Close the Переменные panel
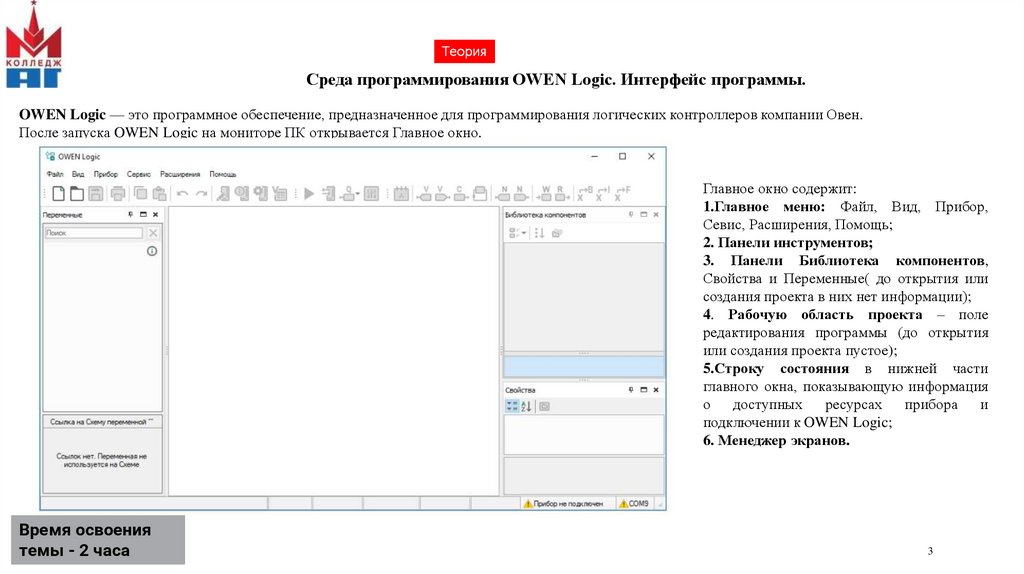Screen dimensions: 1024x574 155,214
